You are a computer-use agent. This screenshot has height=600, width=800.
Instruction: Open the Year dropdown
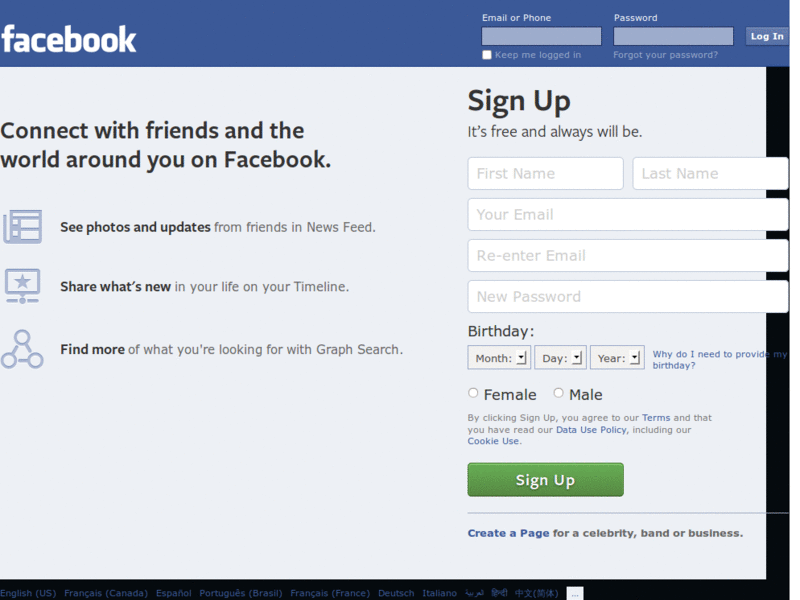pos(617,358)
